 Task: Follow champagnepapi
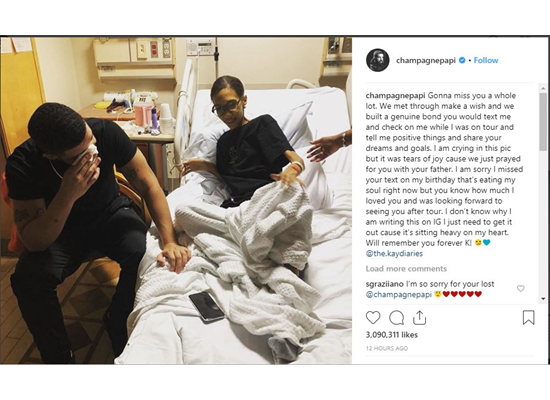(486, 60)
